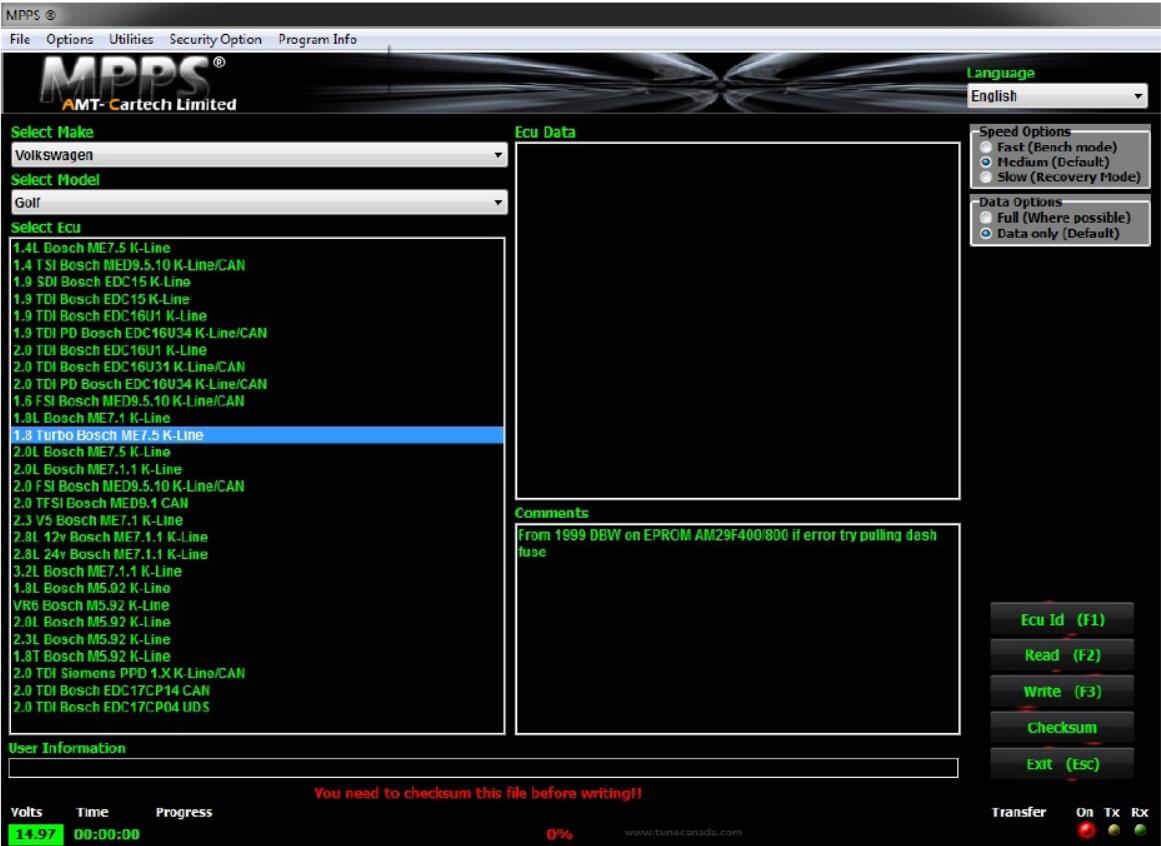Click the Tx transfer indicator light

click(x=1114, y=830)
